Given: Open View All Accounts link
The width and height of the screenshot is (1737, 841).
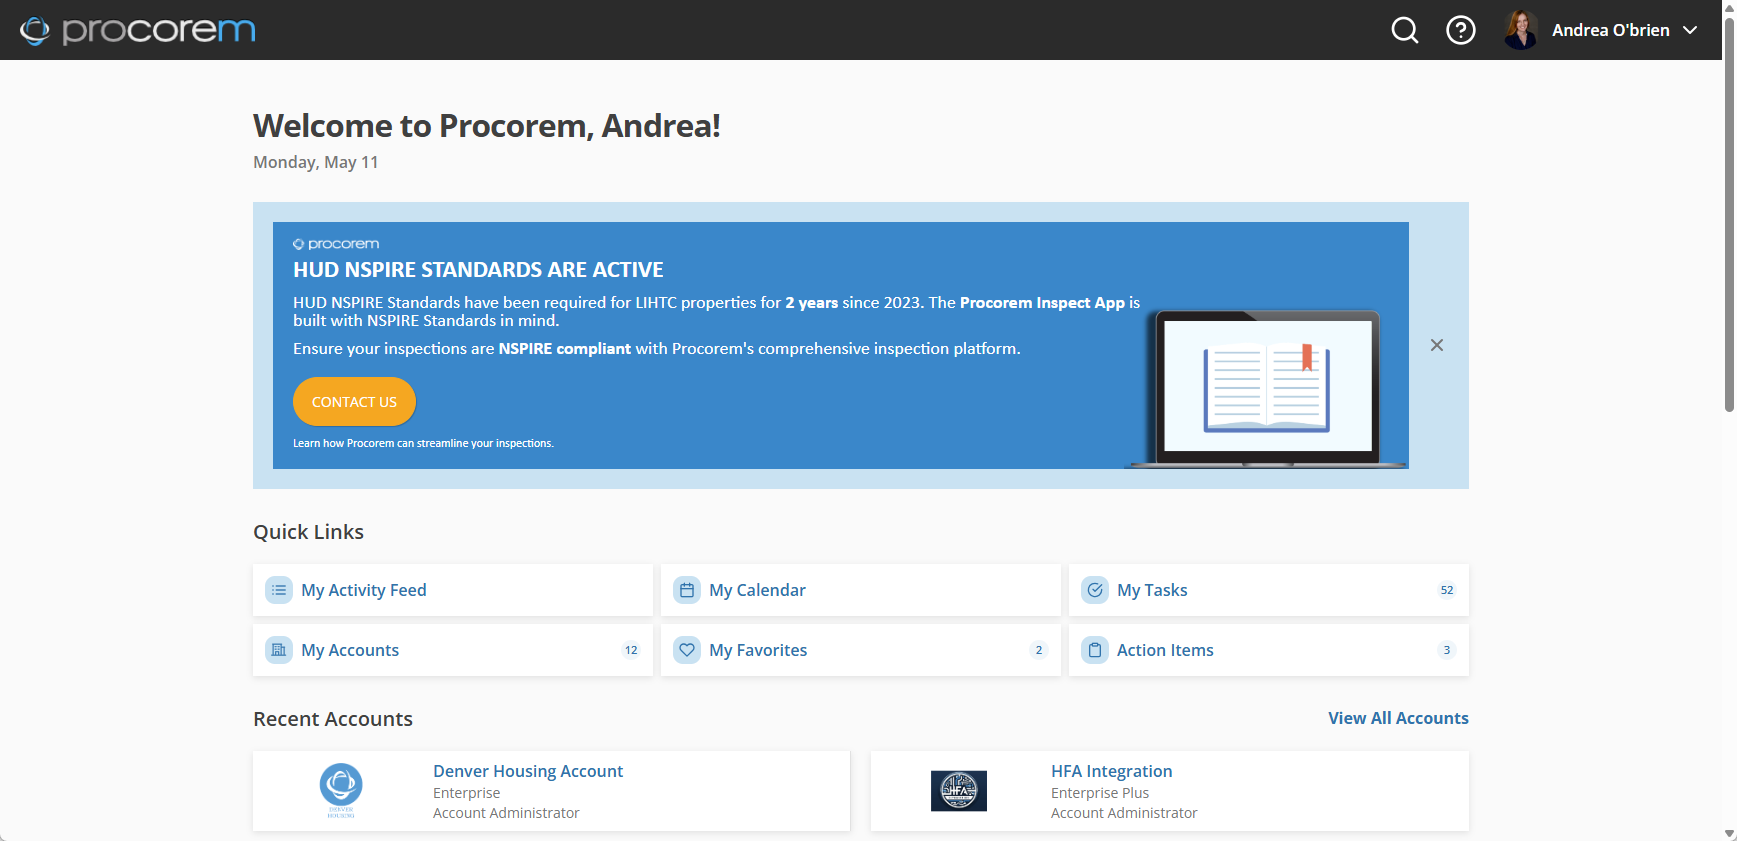Looking at the screenshot, I should 1398,718.
